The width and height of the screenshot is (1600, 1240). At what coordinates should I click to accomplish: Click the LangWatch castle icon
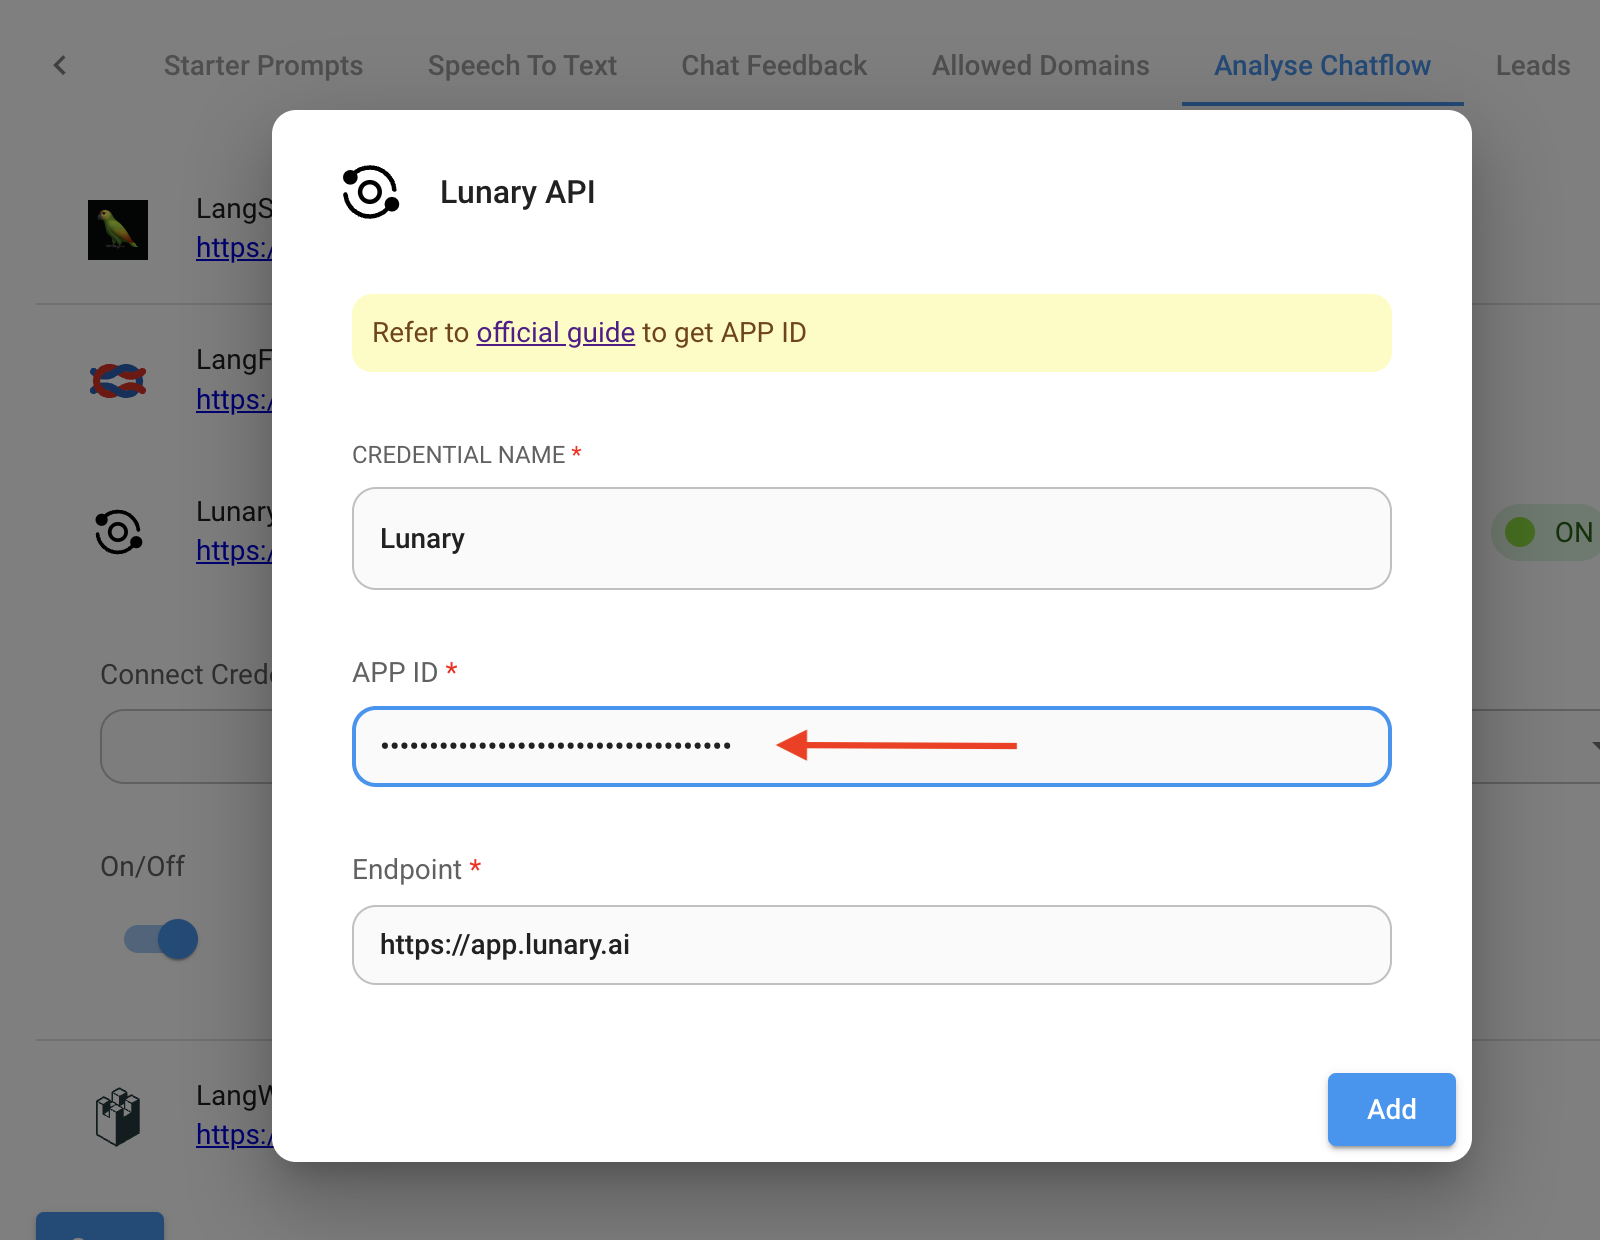pyautogui.click(x=118, y=1116)
